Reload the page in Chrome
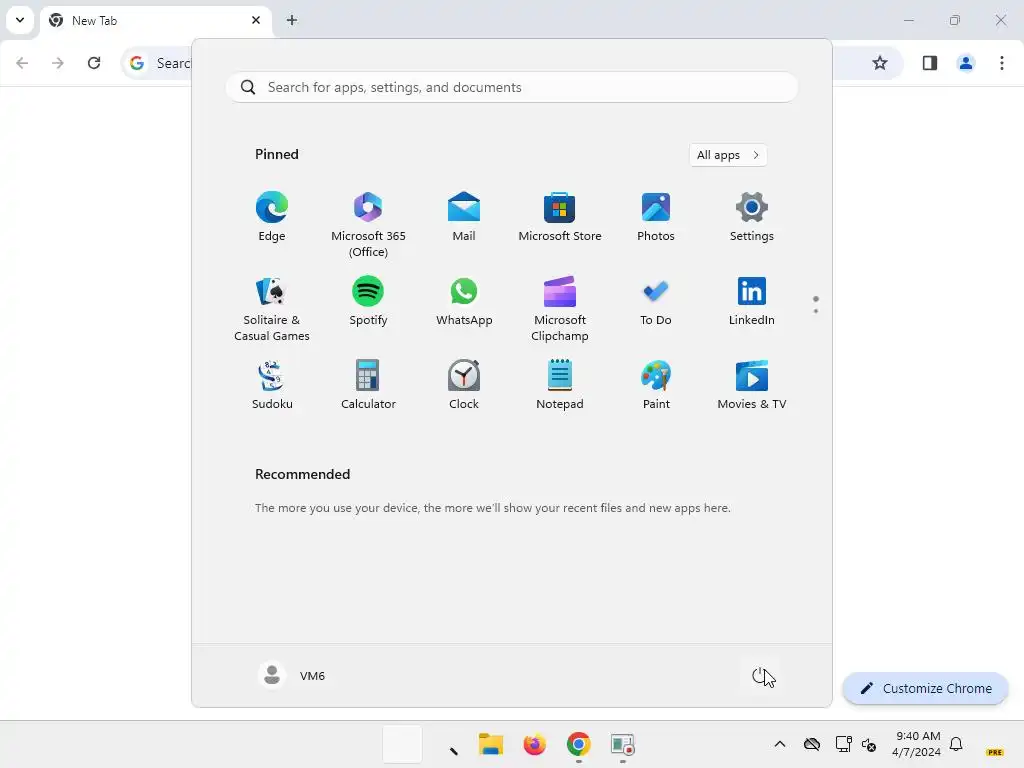This screenshot has height=768, width=1024. point(94,63)
